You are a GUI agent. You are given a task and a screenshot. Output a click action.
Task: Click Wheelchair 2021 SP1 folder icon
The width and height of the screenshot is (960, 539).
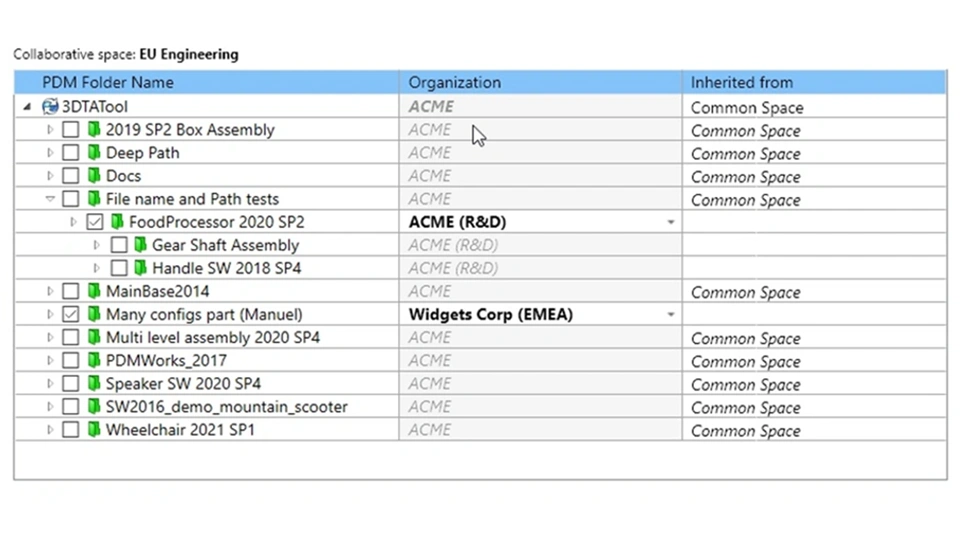tap(94, 430)
